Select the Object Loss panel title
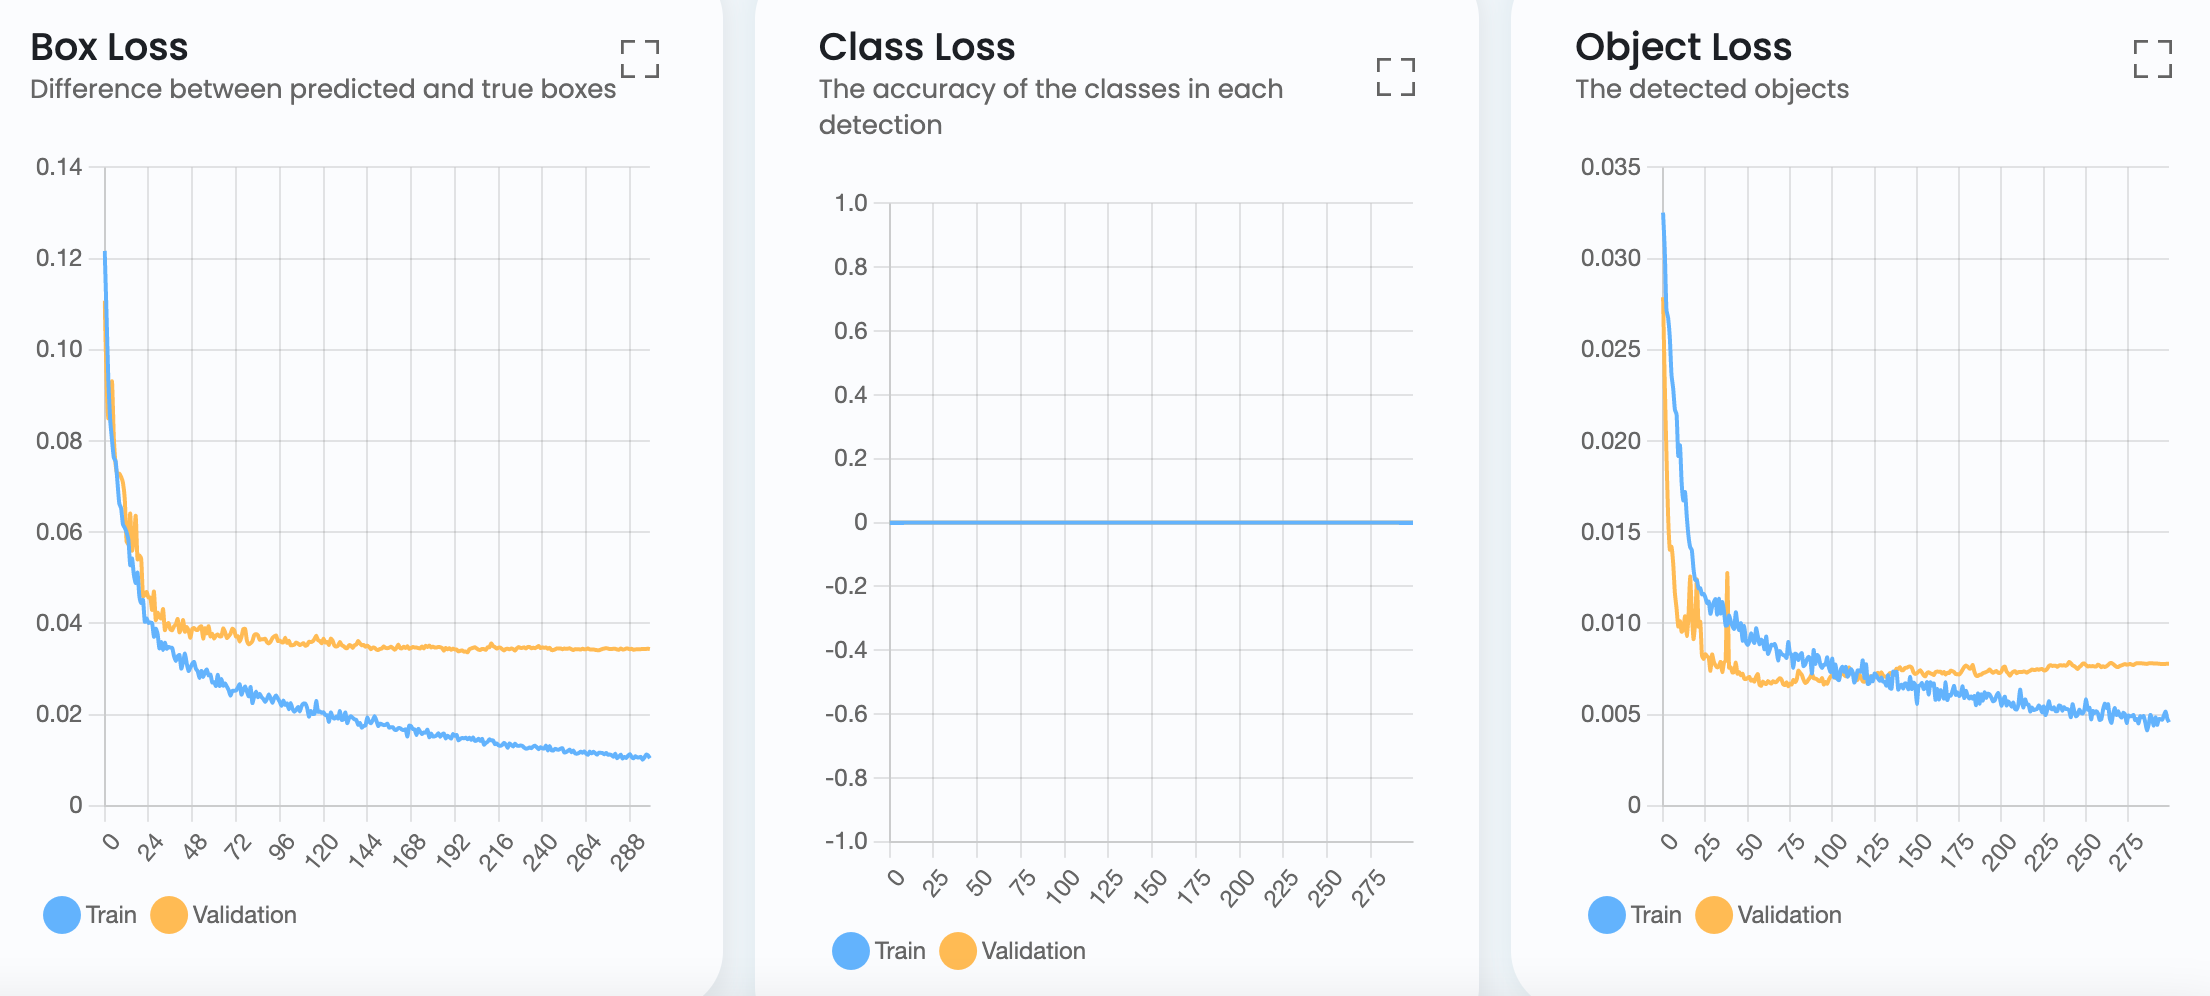The height and width of the screenshot is (996, 2210). (x=1683, y=46)
